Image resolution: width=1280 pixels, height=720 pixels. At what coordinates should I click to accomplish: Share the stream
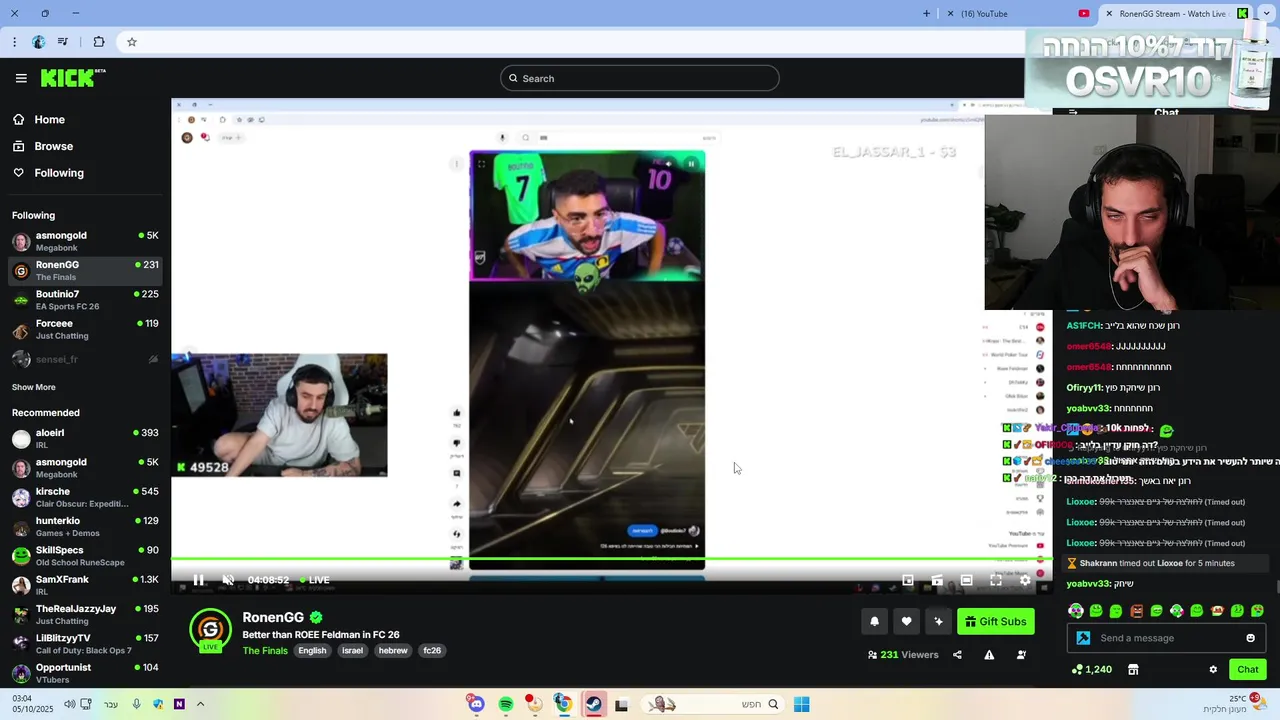(957, 655)
